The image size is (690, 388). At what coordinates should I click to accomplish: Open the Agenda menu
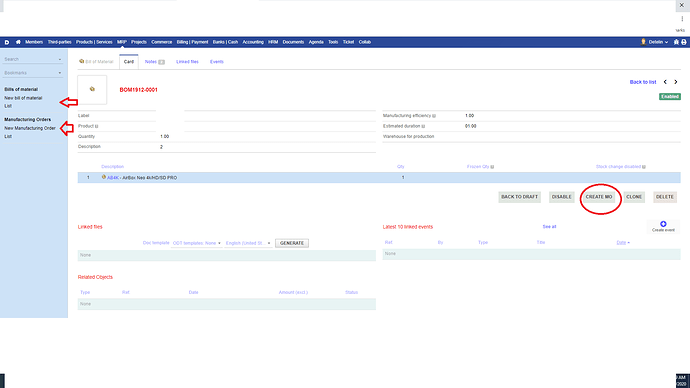click(x=316, y=42)
